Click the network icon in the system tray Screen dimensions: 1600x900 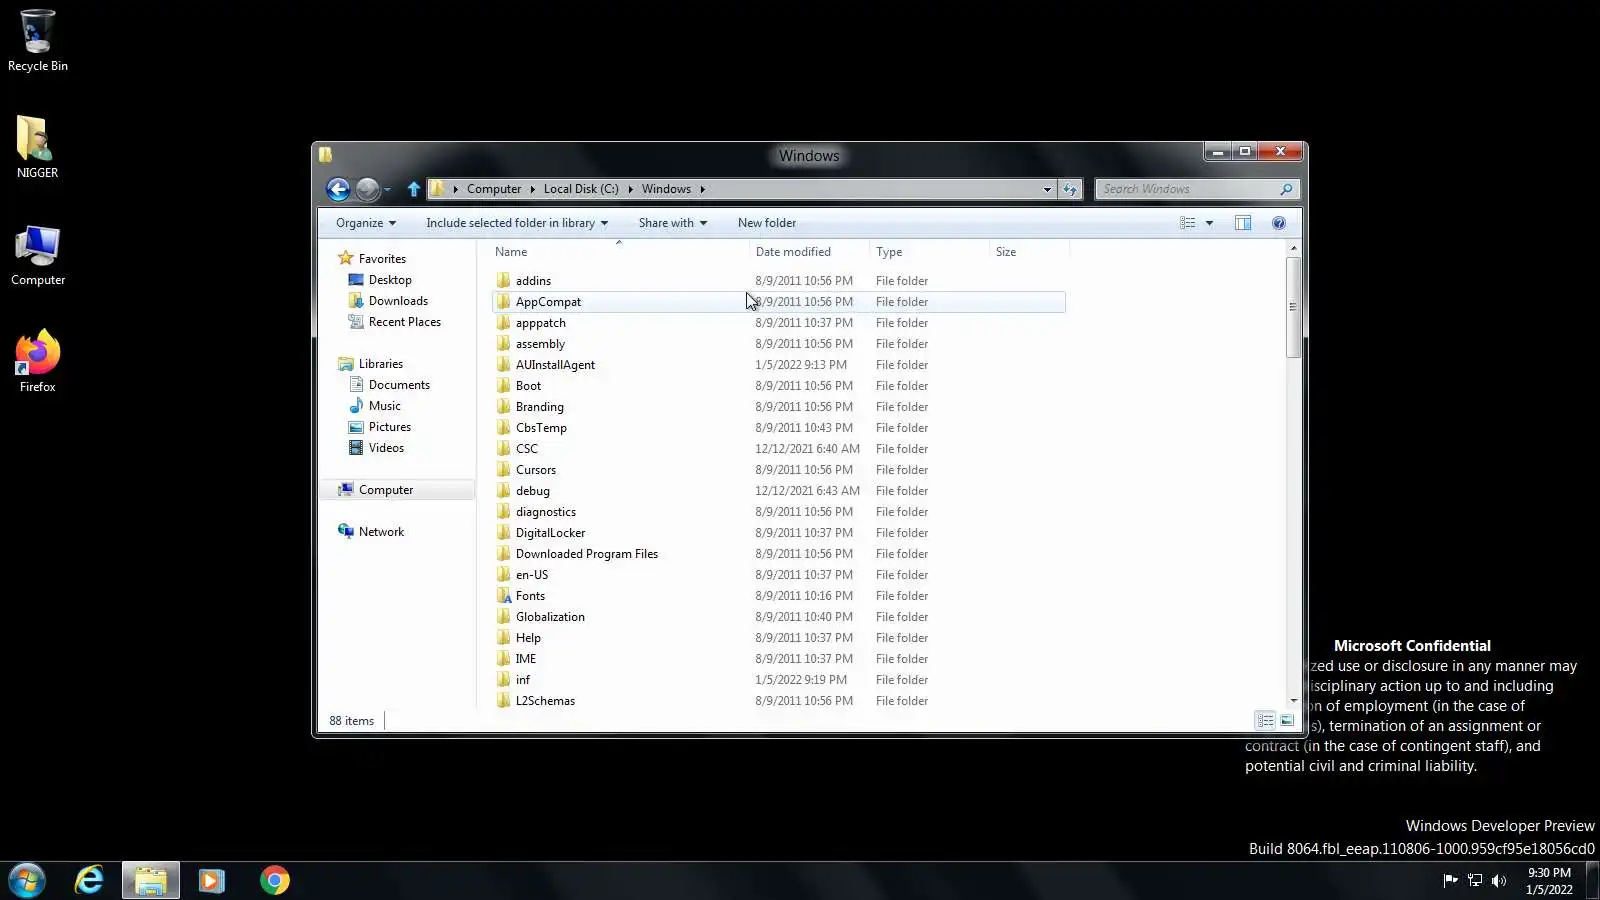[x=1474, y=880]
